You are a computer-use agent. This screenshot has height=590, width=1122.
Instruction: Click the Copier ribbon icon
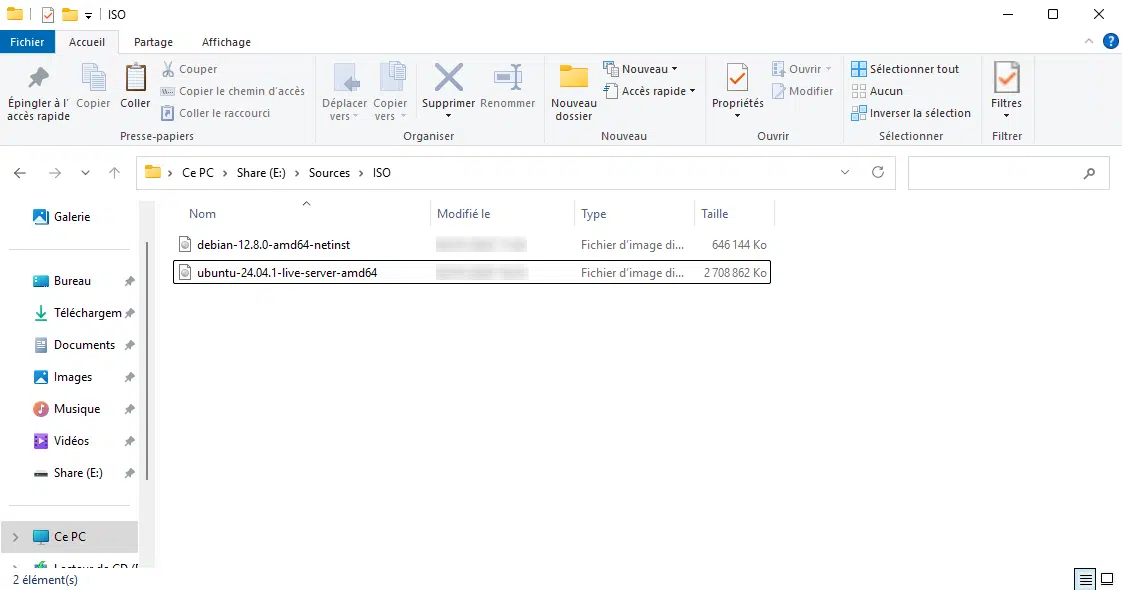[x=93, y=79]
